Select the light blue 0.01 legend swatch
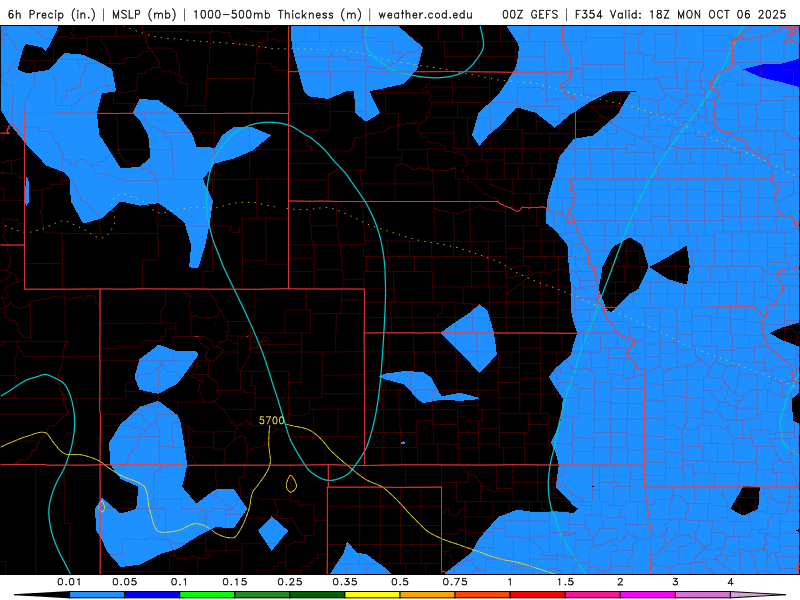800x600 pixels. [x=97, y=595]
